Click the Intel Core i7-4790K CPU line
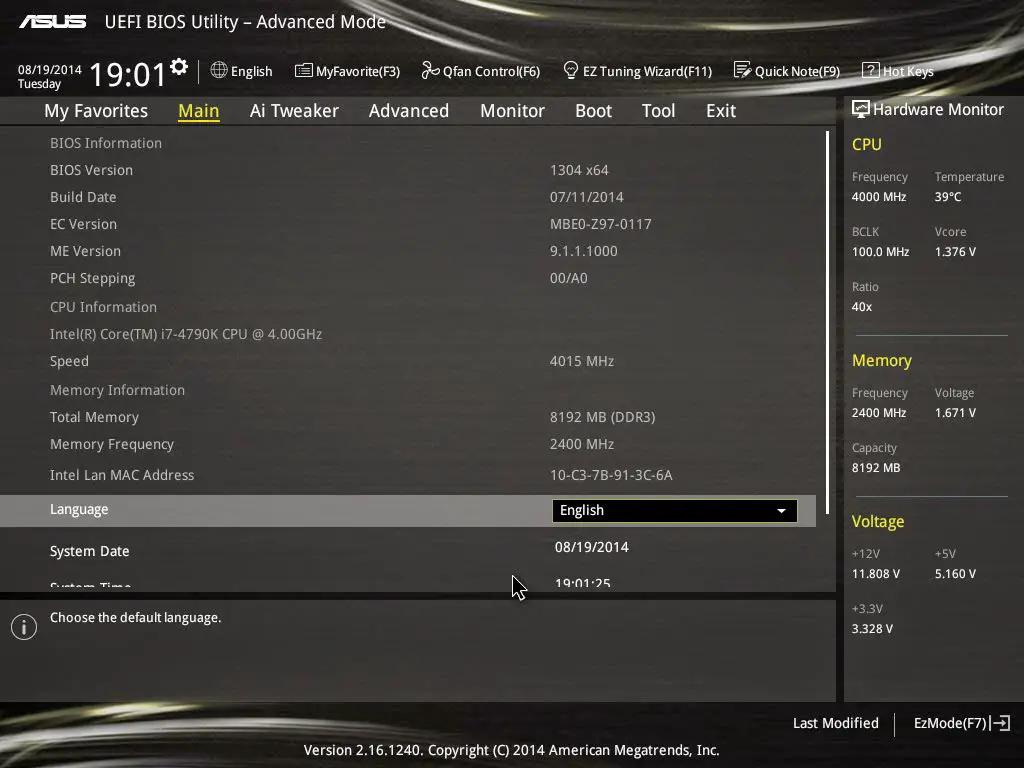Image resolution: width=1024 pixels, height=768 pixels. click(186, 334)
